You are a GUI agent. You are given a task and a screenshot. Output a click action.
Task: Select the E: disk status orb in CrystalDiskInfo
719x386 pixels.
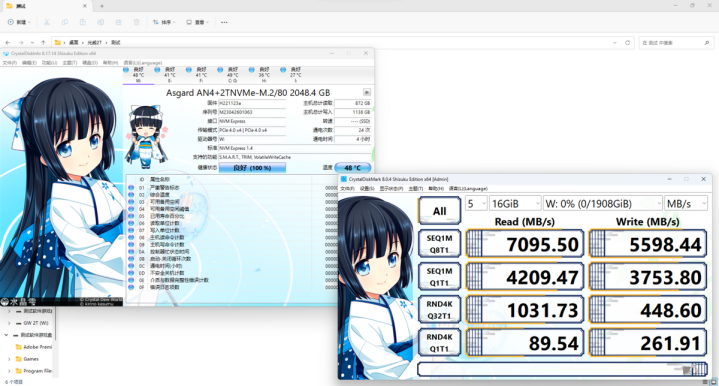point(157,70)
